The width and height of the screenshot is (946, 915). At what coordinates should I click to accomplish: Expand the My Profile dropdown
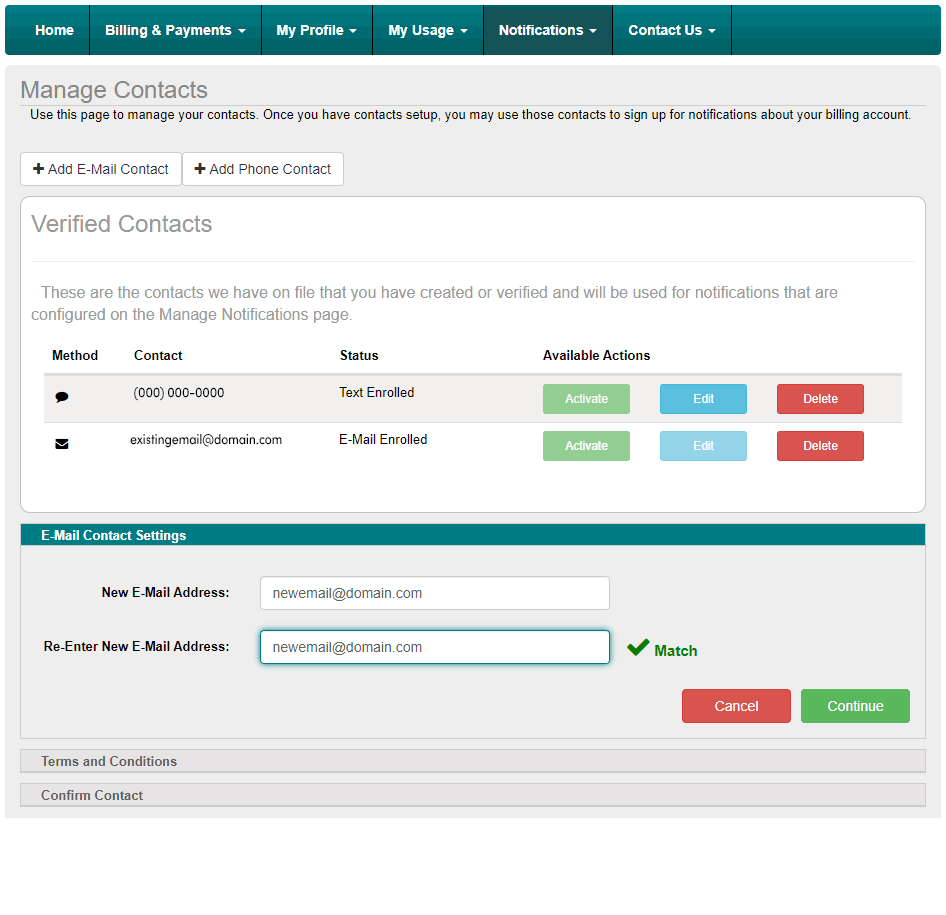coord(317,30)
